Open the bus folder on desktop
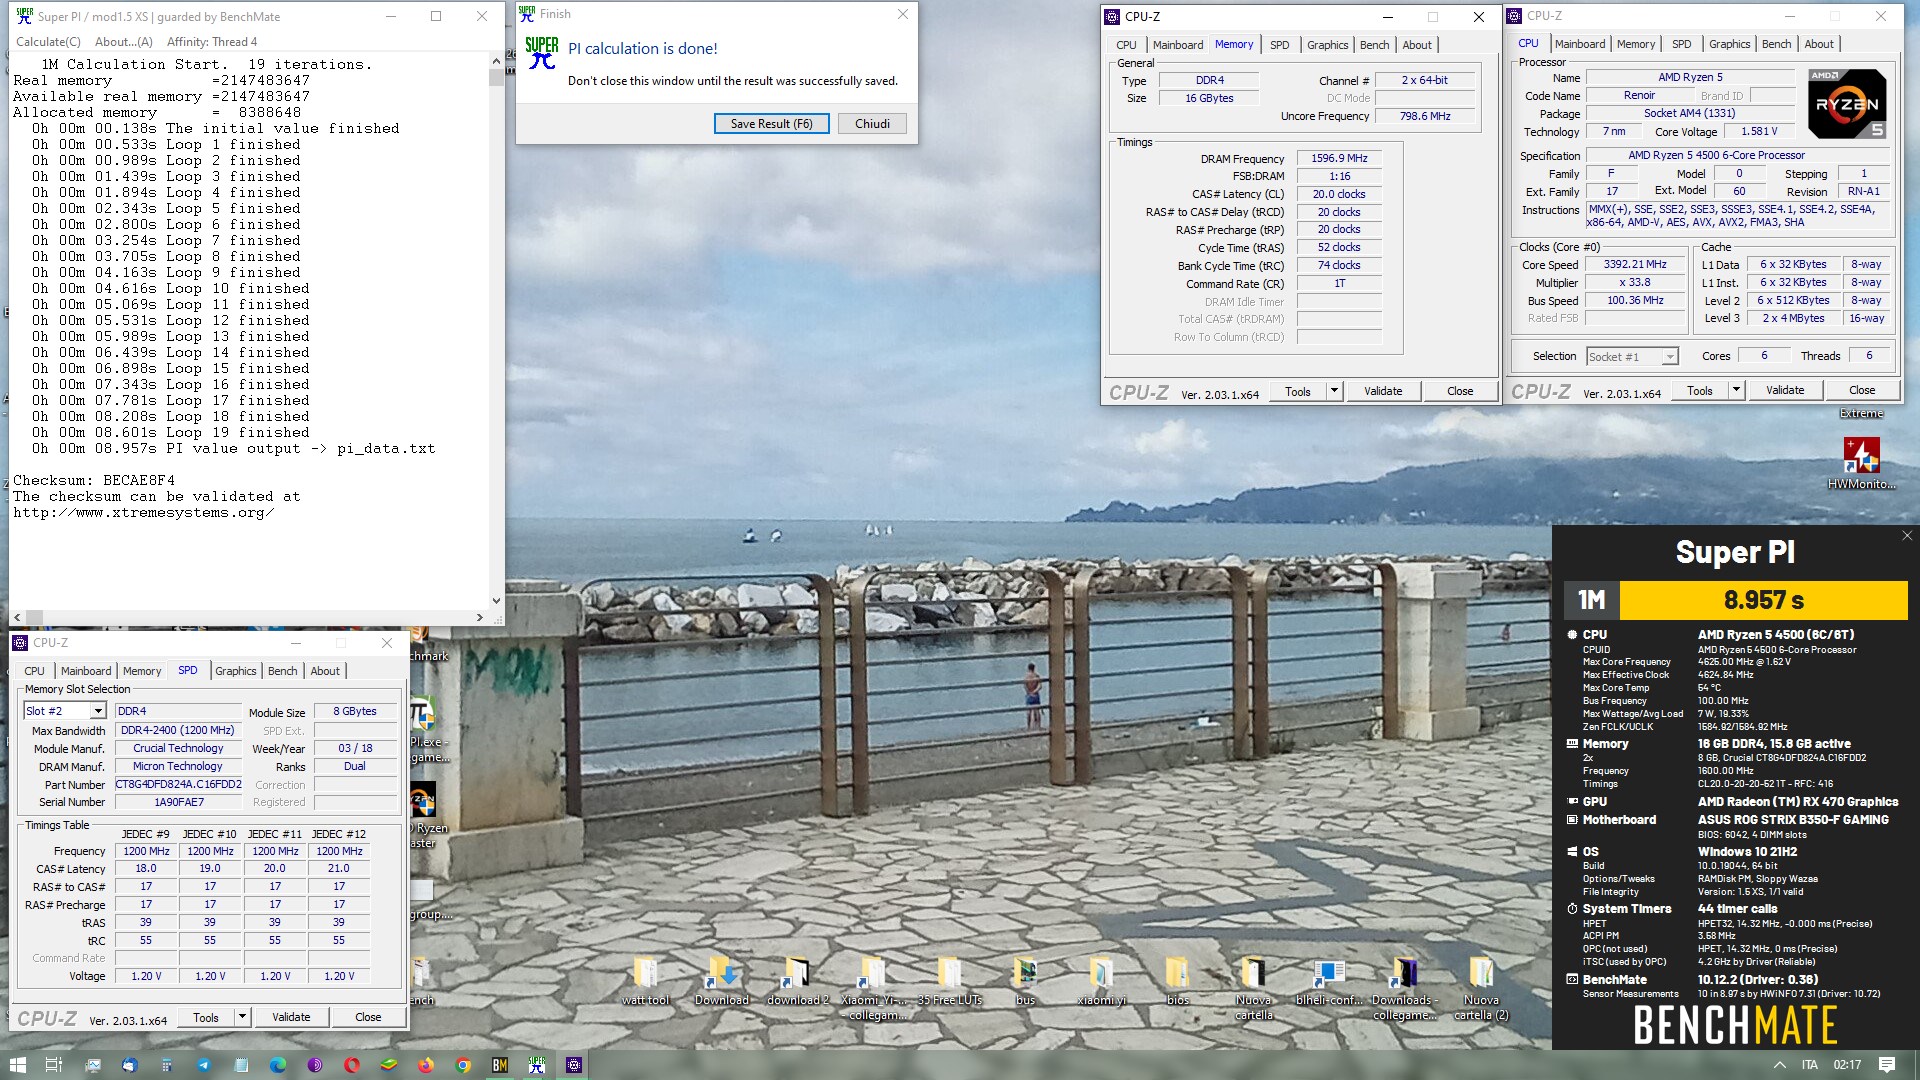The width and height of the screenshot is (1920, 1080). pos(1025,981)
